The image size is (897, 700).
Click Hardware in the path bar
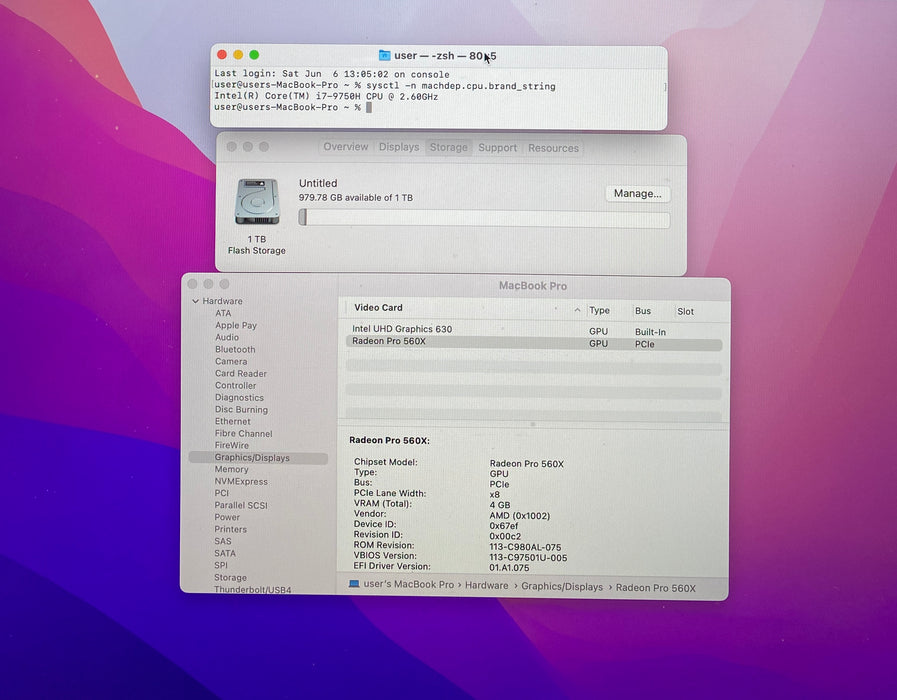(x=486, y=585)
